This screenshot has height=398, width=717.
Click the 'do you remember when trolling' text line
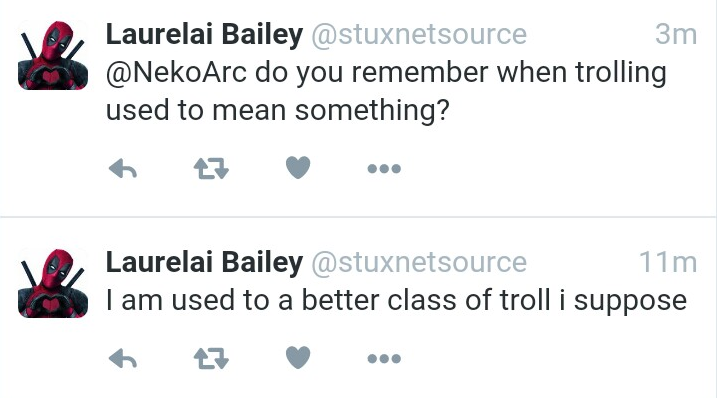coord(460,73)
